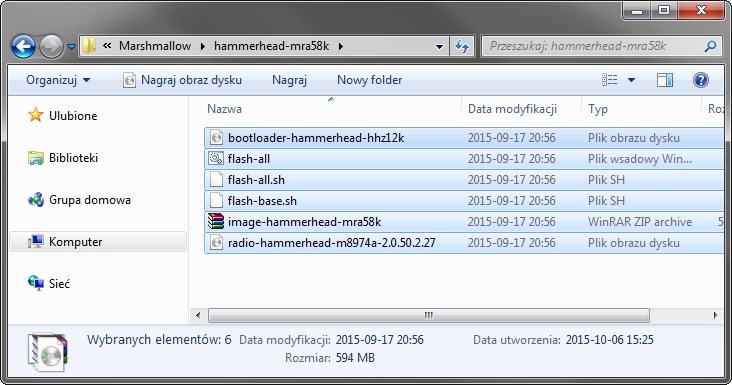The height and width of the screenshot is (385, 732).
Task: Click Data modyfikacji value in details pane
Action: pos(380,340)
